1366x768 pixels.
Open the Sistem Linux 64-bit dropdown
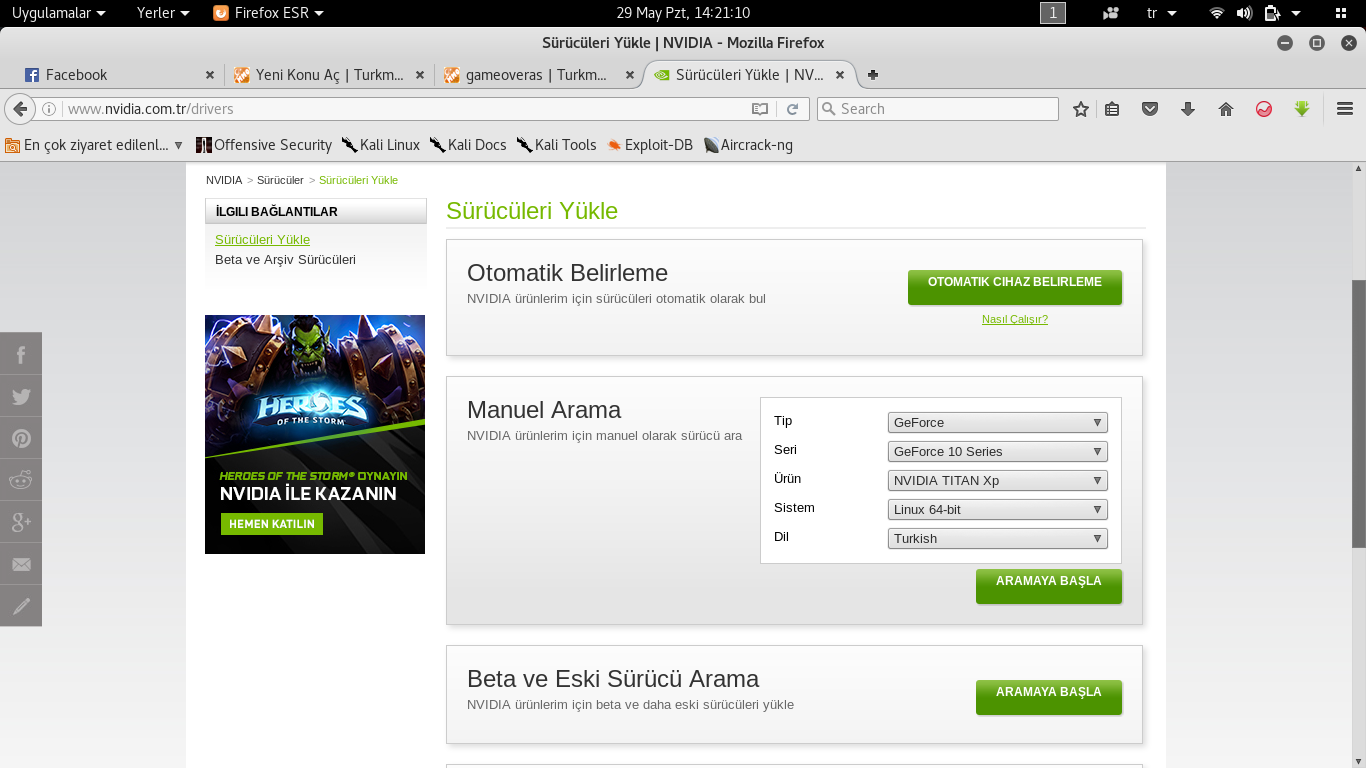998,509
